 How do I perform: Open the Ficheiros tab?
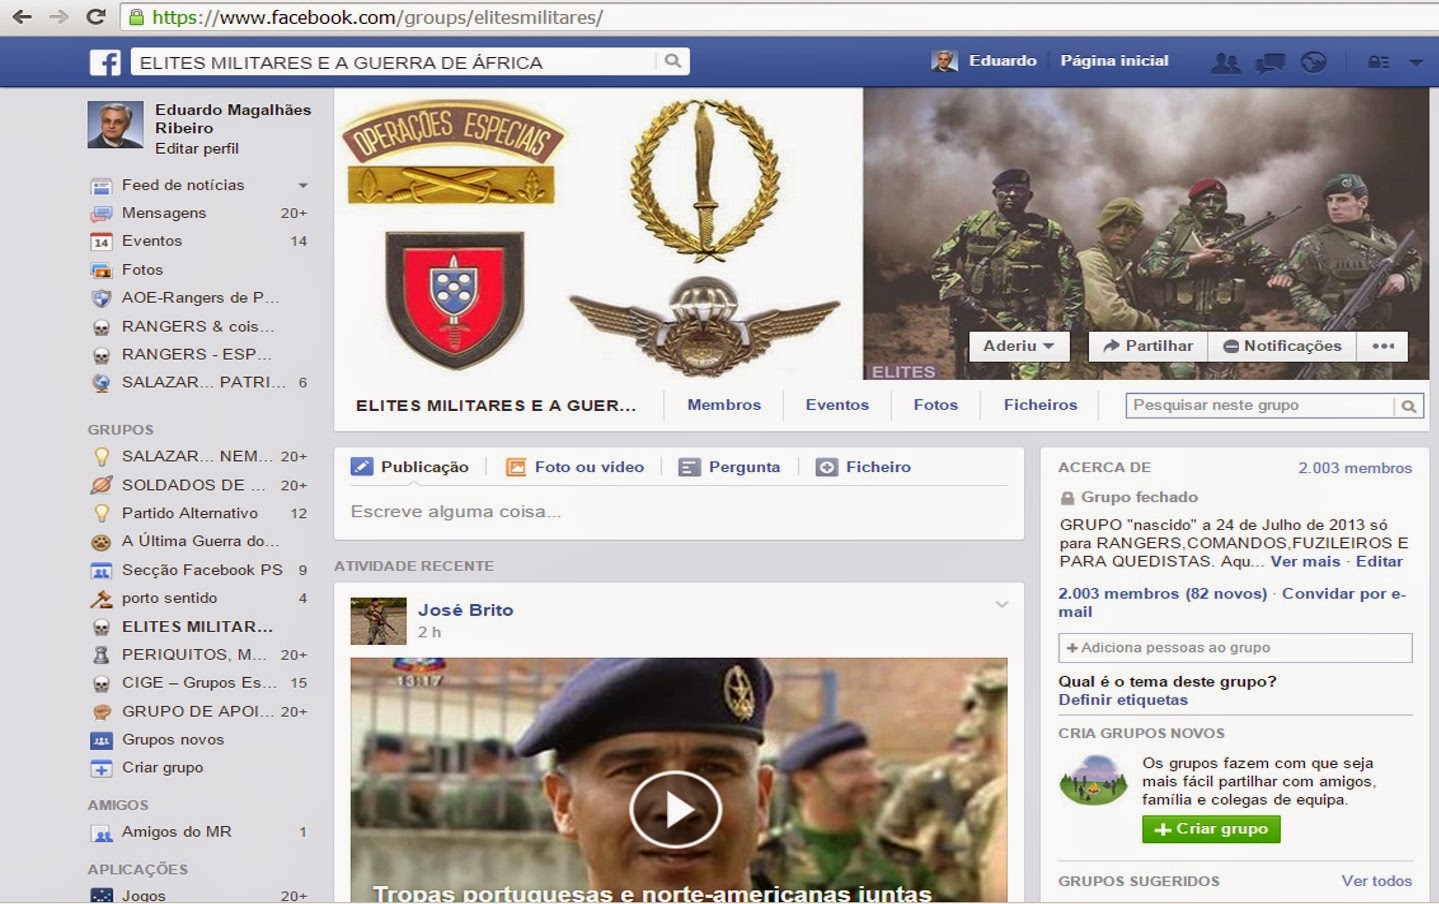[1041, 405]
